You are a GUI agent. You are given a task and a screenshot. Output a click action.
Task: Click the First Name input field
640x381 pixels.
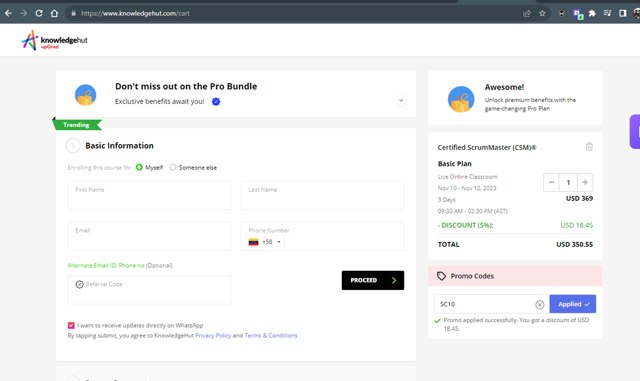pos(149,196)
